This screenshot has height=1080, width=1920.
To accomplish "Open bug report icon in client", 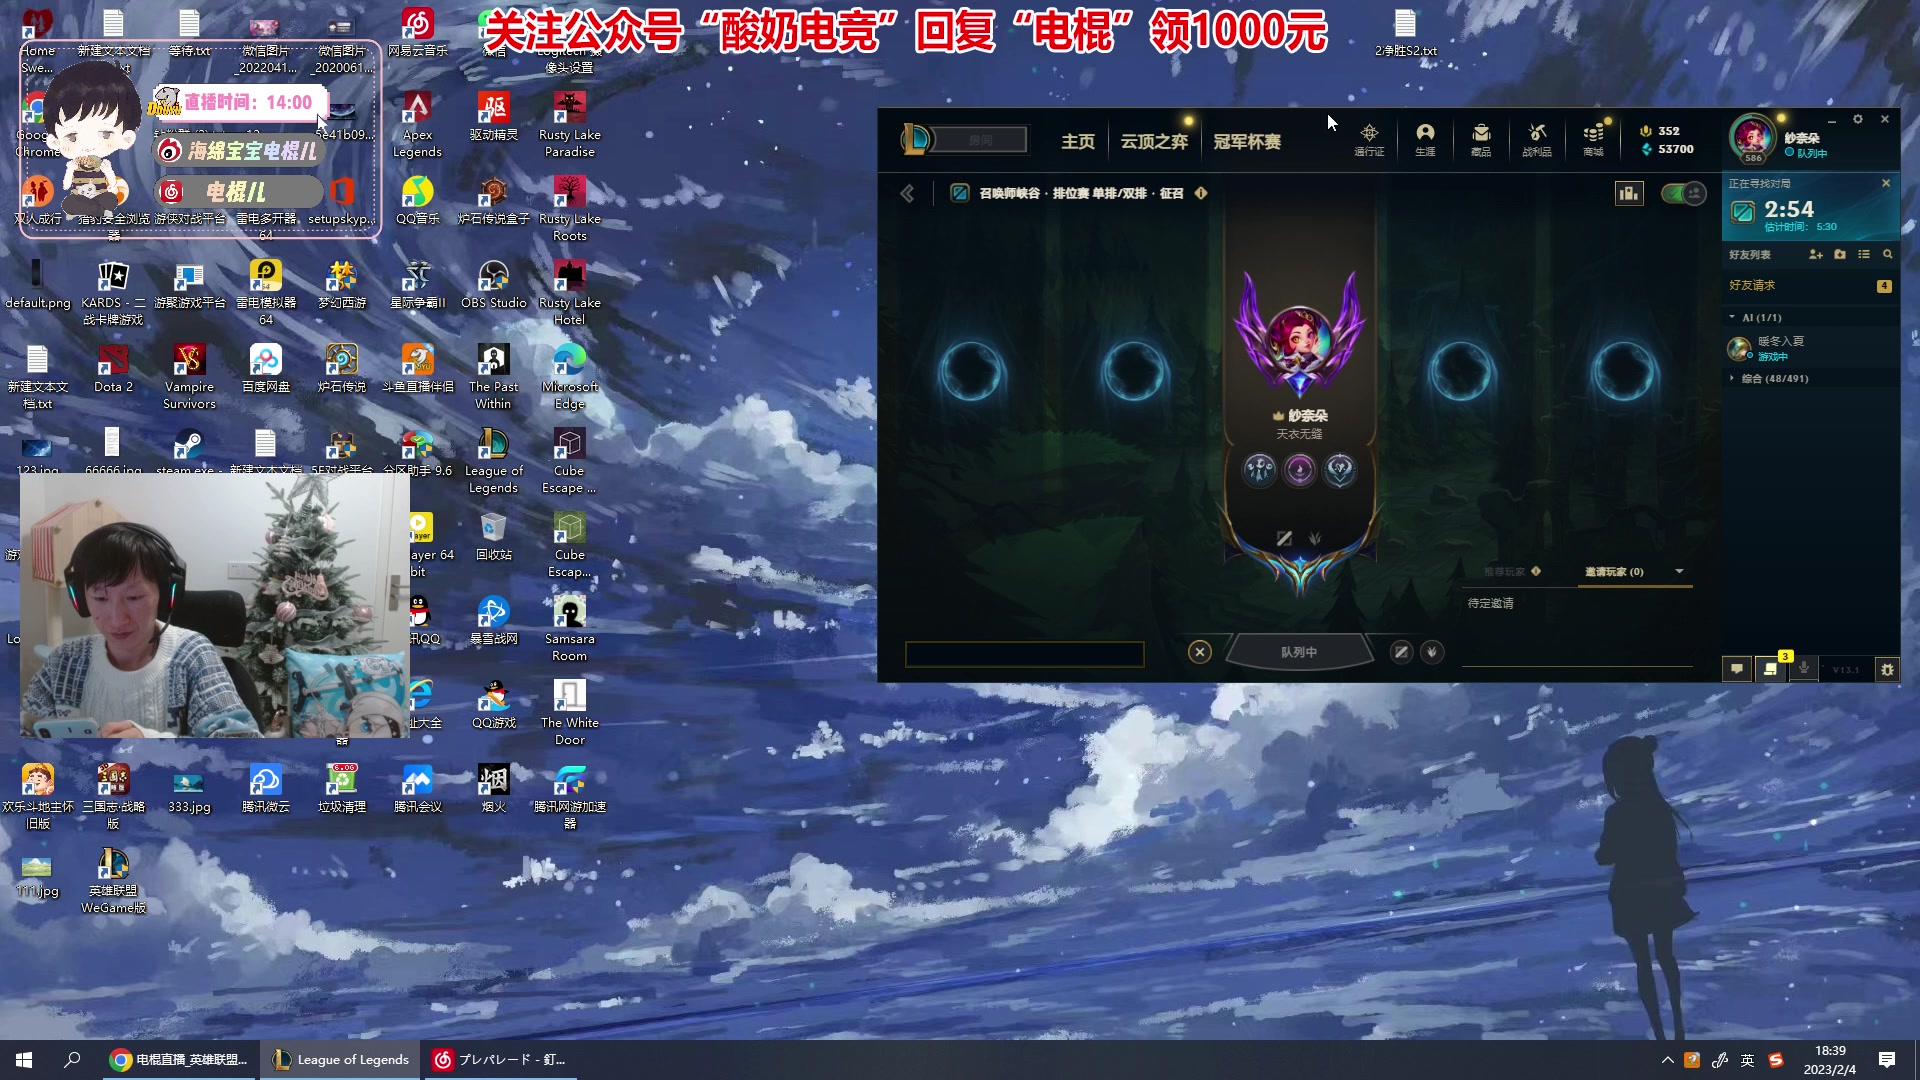I will [x=1887, y=669].
